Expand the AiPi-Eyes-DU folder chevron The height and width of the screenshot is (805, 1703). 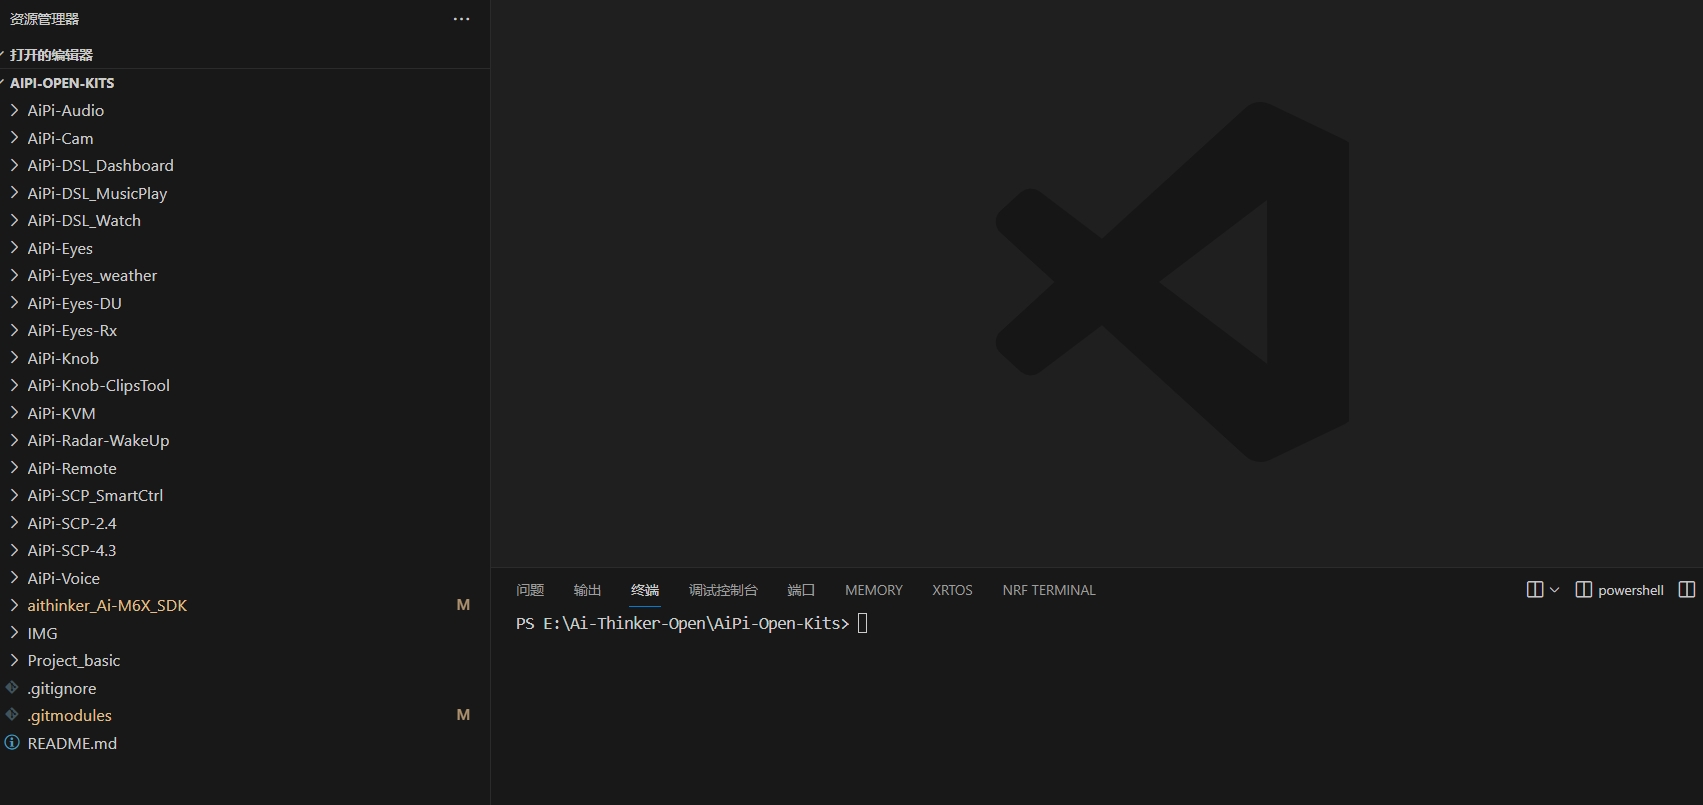tap(14, 303)
